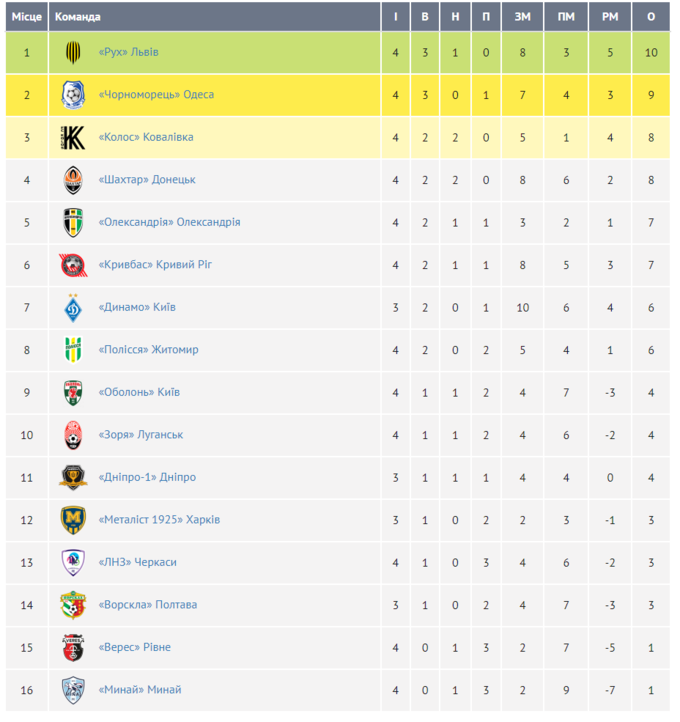Viewport: 680px width, 722px height.
Task: Open the «Олександрія» Олександрія link
Action: coord(169,222)
